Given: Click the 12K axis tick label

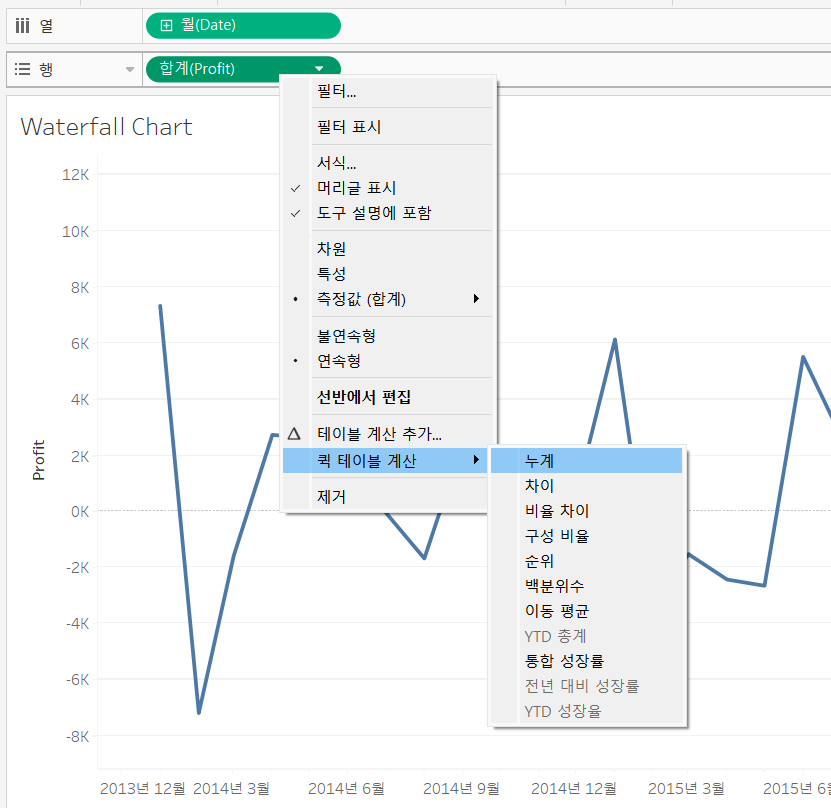Looking at the screenshot, I should pyautogui.click(x=76, y=174).
